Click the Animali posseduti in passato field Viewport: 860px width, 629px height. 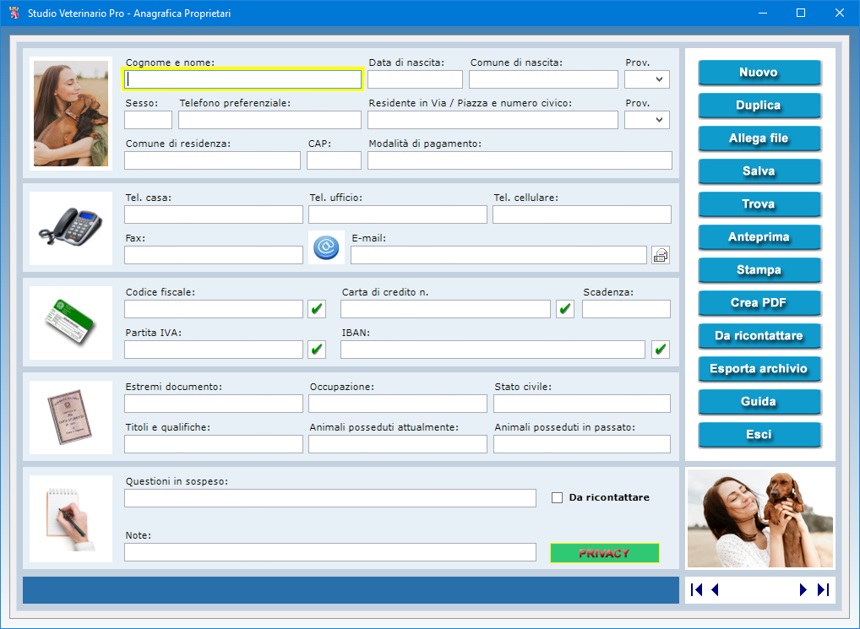(x=582, y=444)
